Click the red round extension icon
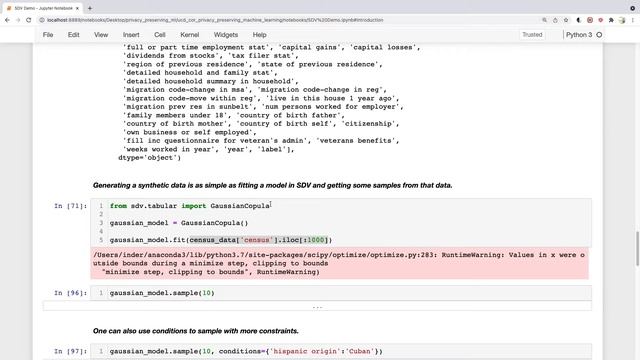Viewport: 640px width, 360px height. (x=600, y=20)
